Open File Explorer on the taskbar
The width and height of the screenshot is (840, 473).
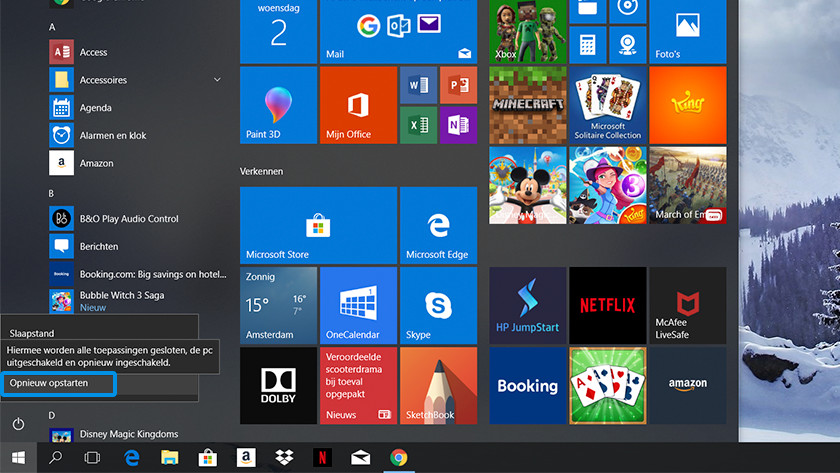[170, 457]
